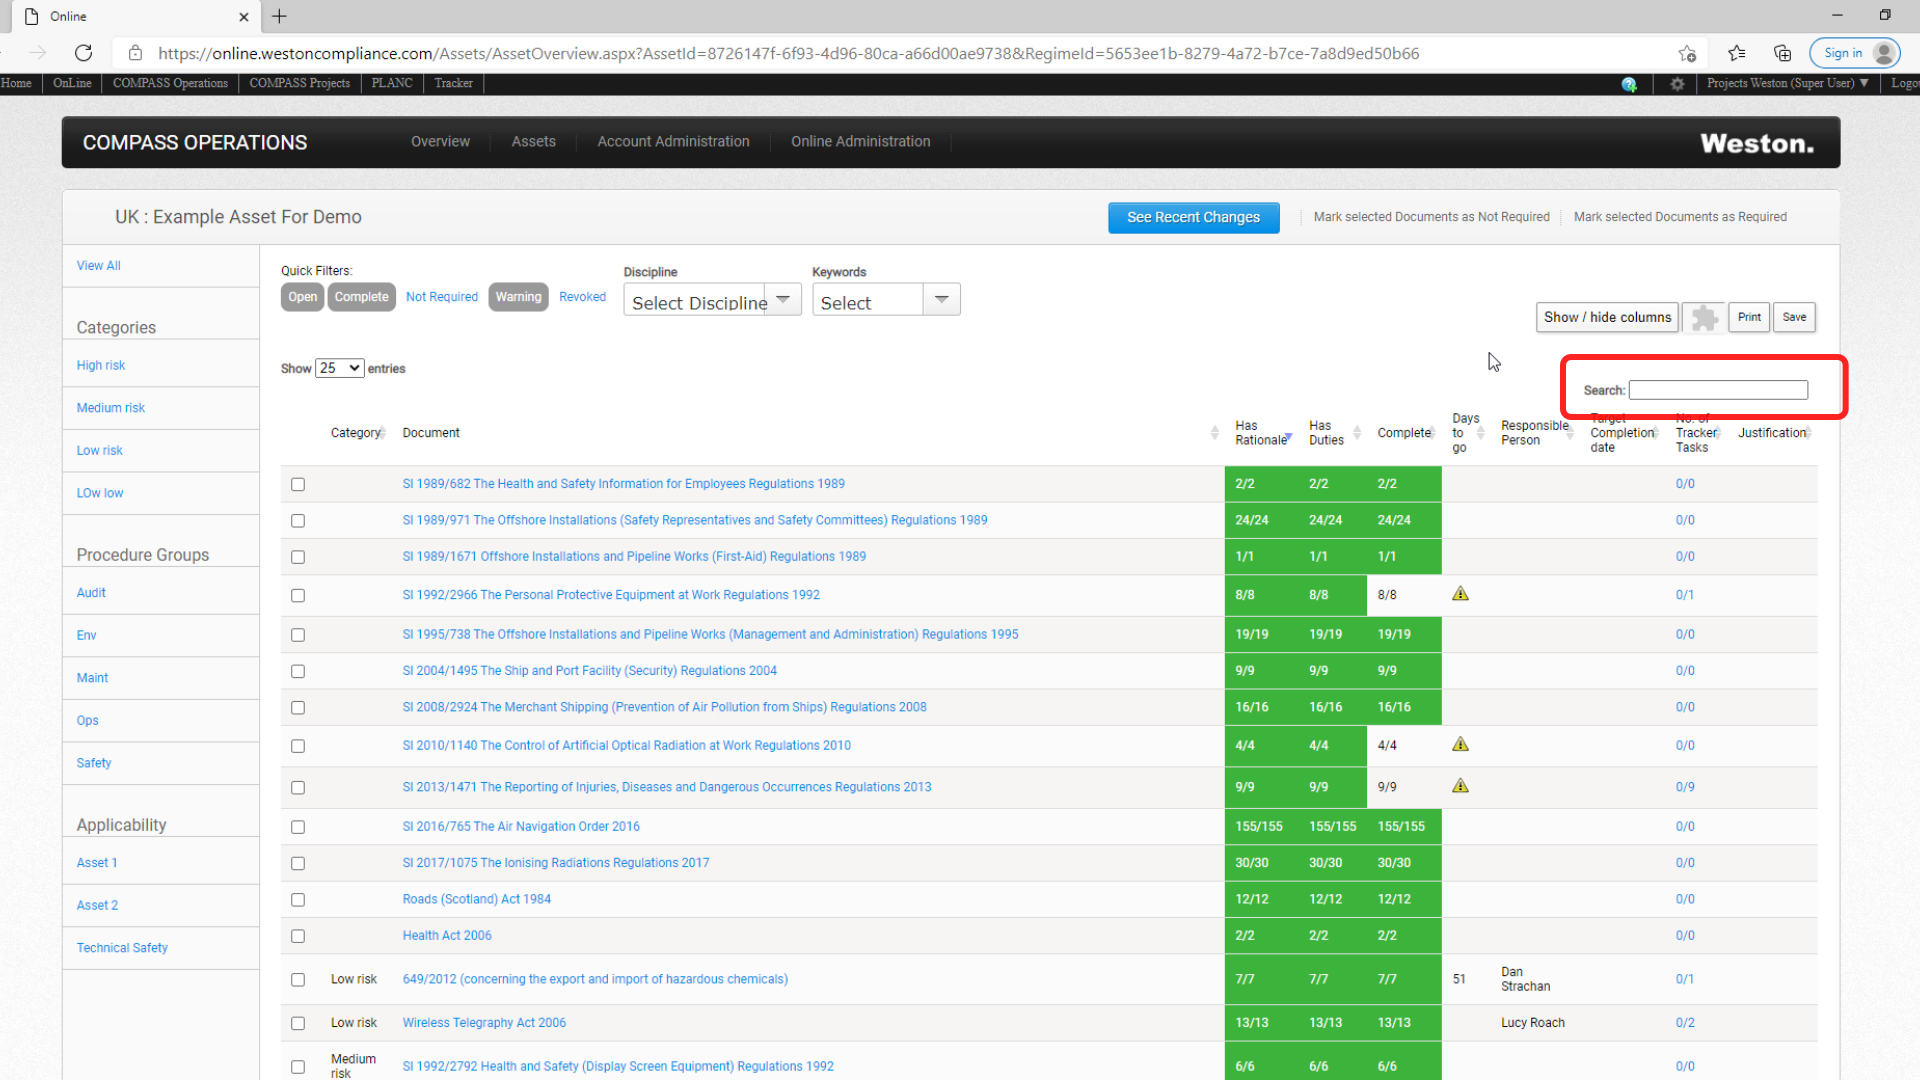Sort by Complete column header
1920x1080 pixels.
coord(1405,433)
